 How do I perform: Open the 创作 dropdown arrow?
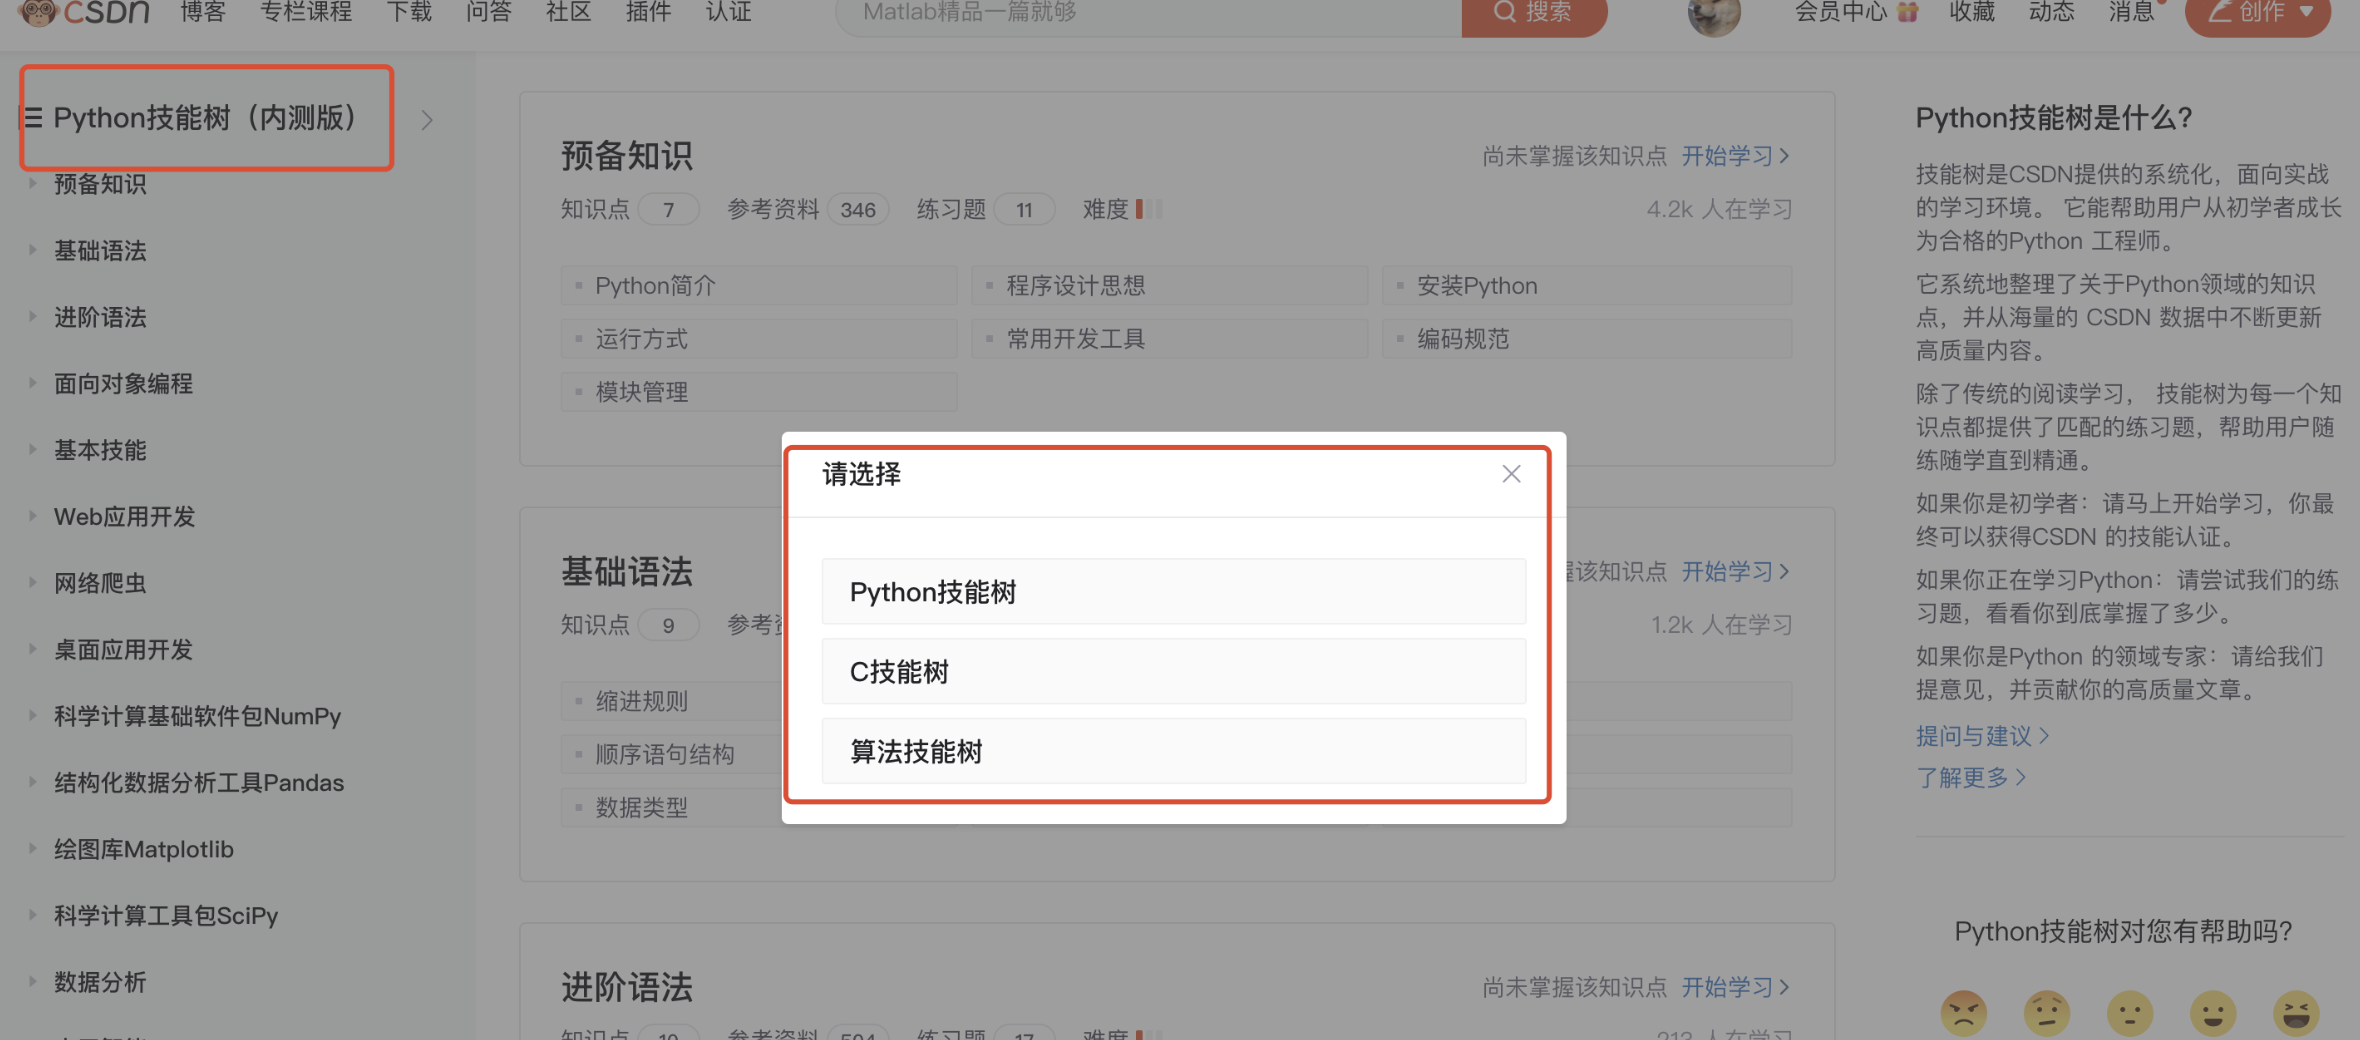click(2306, 12)
